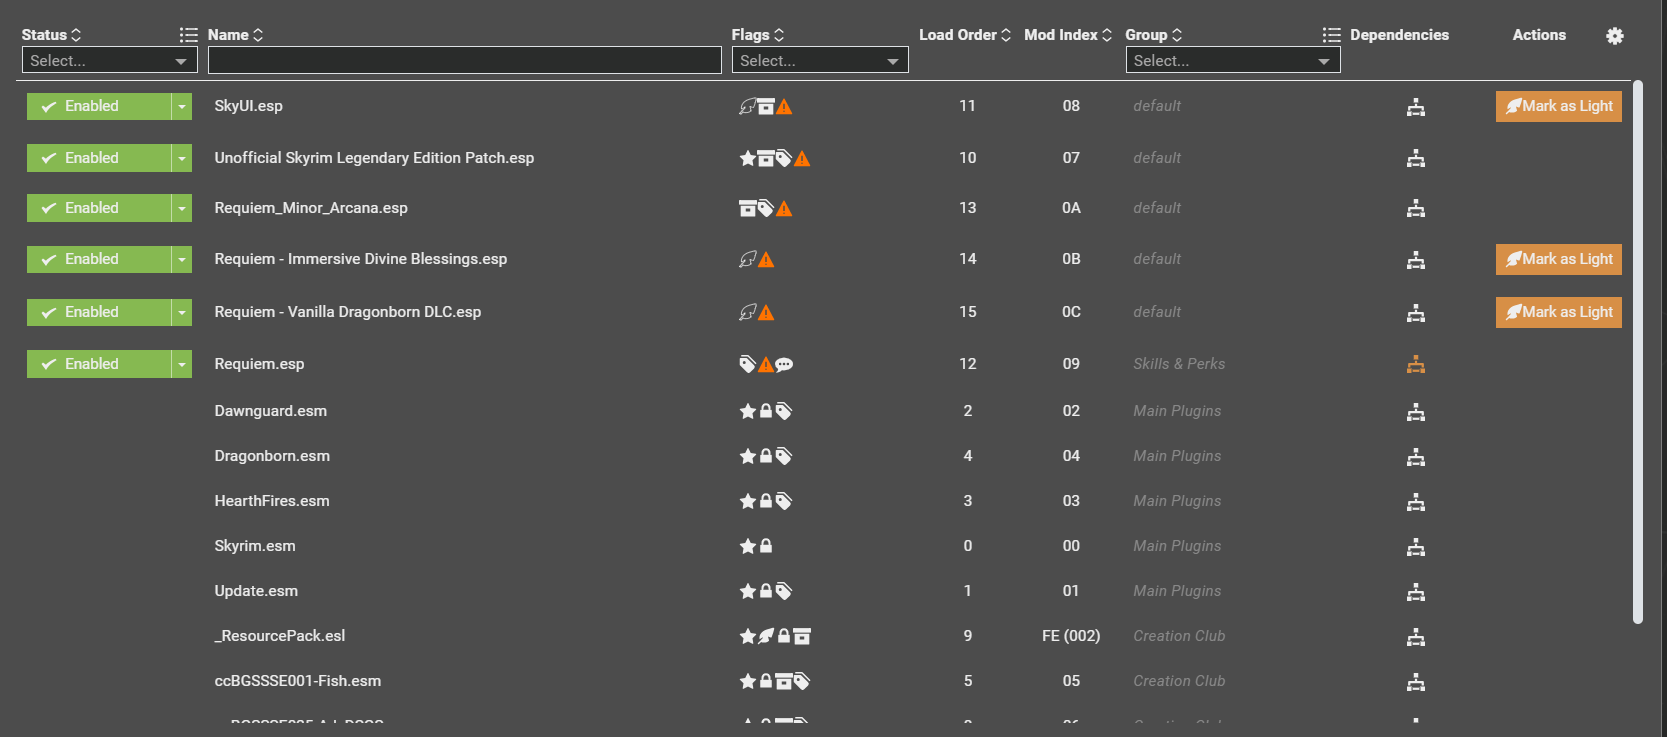The image size is (1667, 737).
Task: Toggle Enabled status for Requiem.esp
Action: [99, 364]
